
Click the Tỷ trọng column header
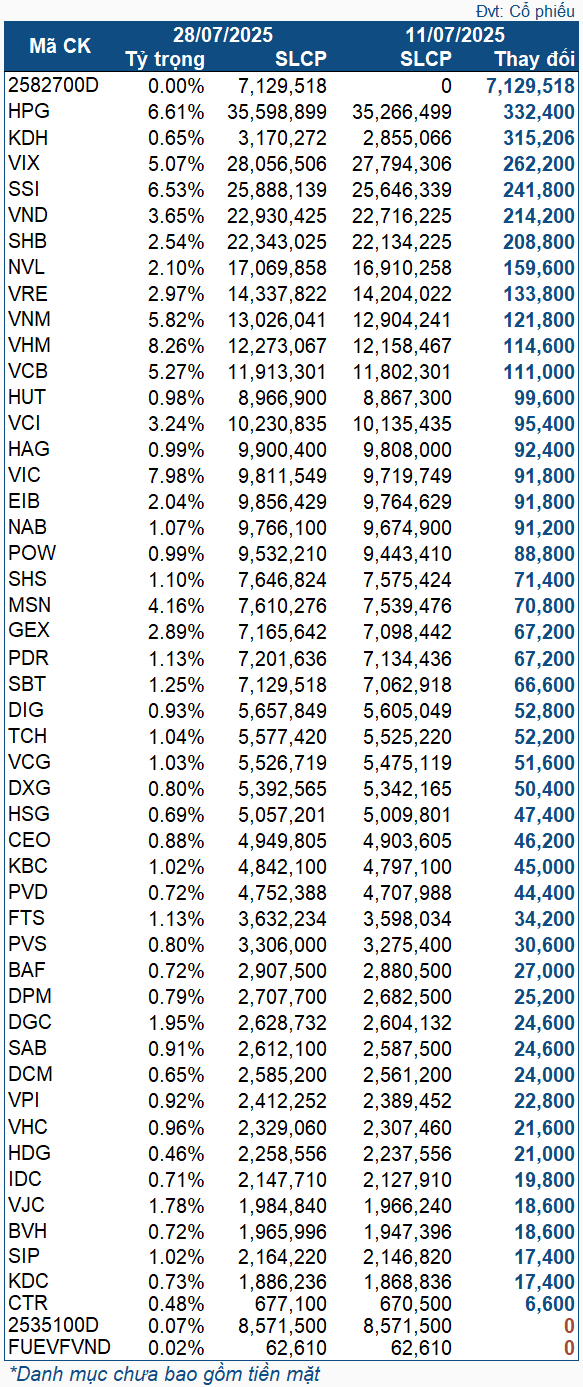point(165,59)
